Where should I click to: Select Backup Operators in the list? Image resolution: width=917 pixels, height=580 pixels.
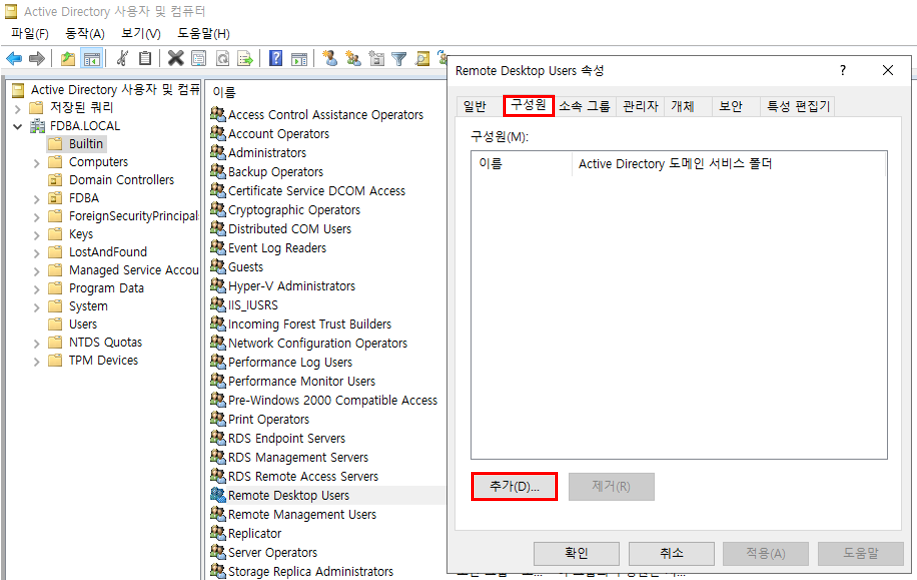[275, 172]
